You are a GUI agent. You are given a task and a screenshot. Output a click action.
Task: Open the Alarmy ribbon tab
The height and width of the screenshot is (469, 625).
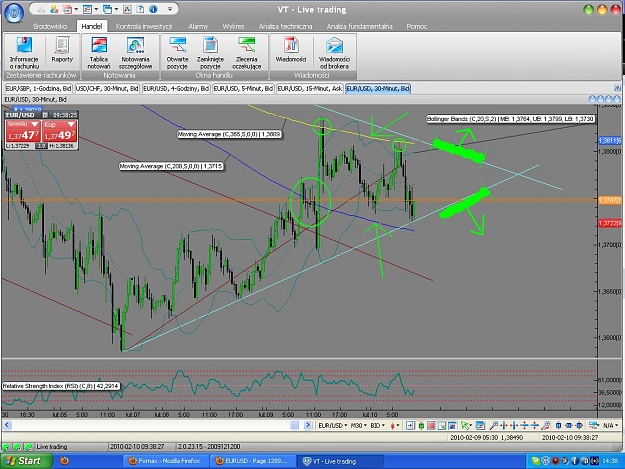pyautogui.click(x=198, y=26)
